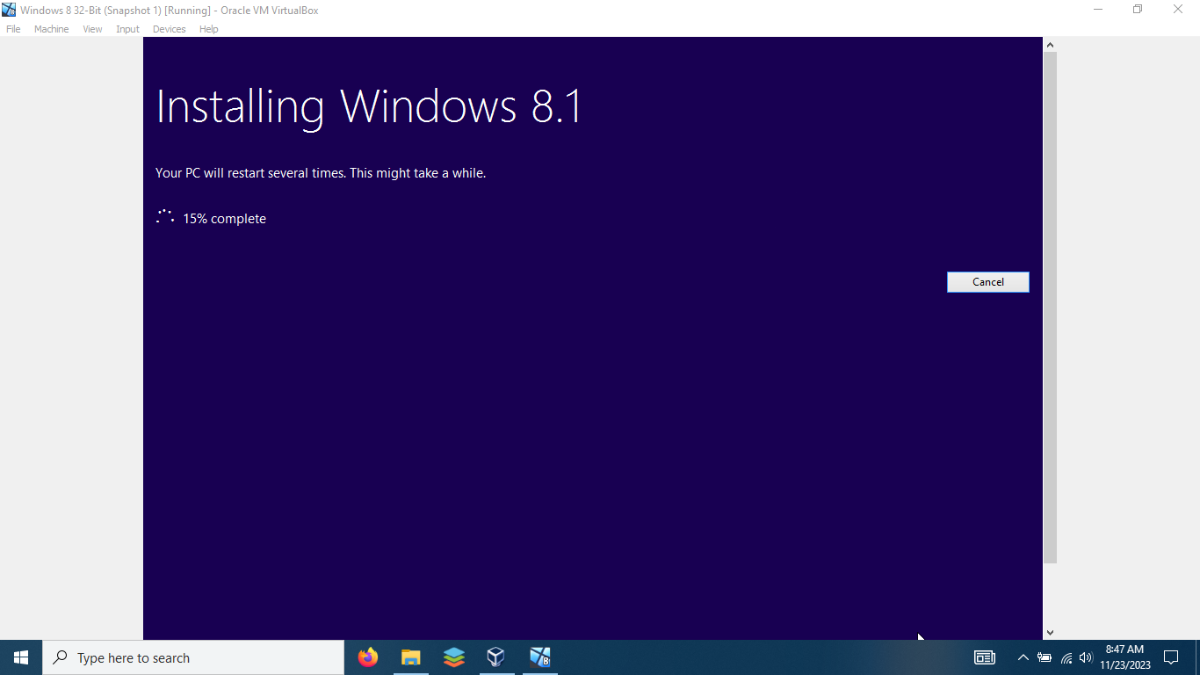Open the Devices menu
Image resolution: width=1200 pixels, height=675 pixels.
tap(169, 29)
